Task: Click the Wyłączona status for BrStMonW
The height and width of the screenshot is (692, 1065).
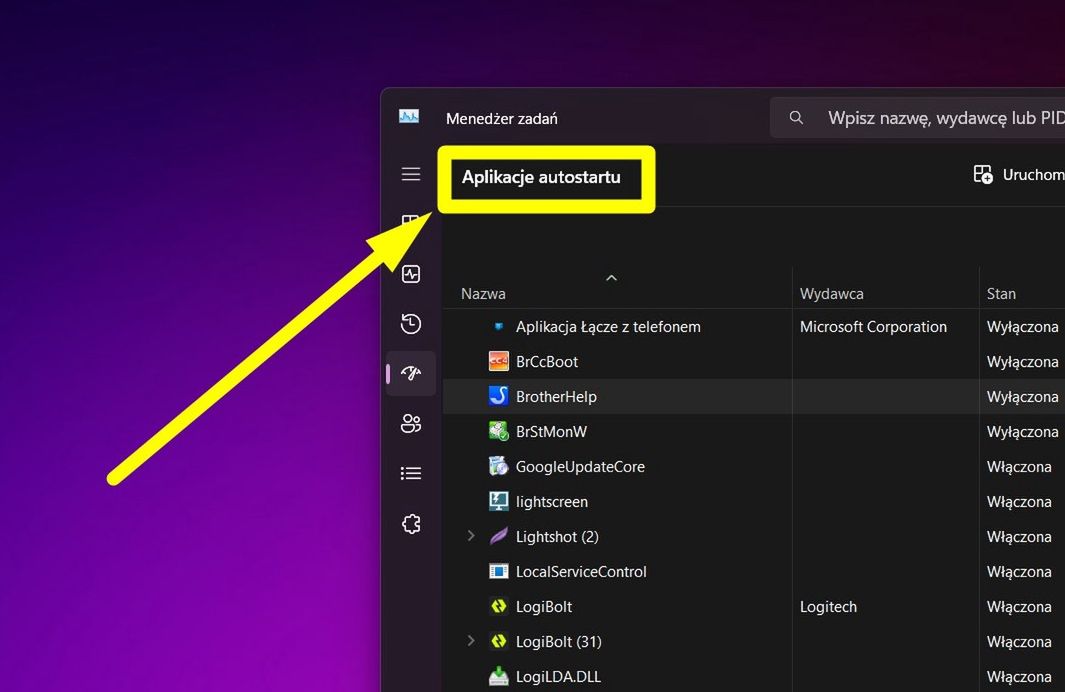Action: click(1022, 432)
